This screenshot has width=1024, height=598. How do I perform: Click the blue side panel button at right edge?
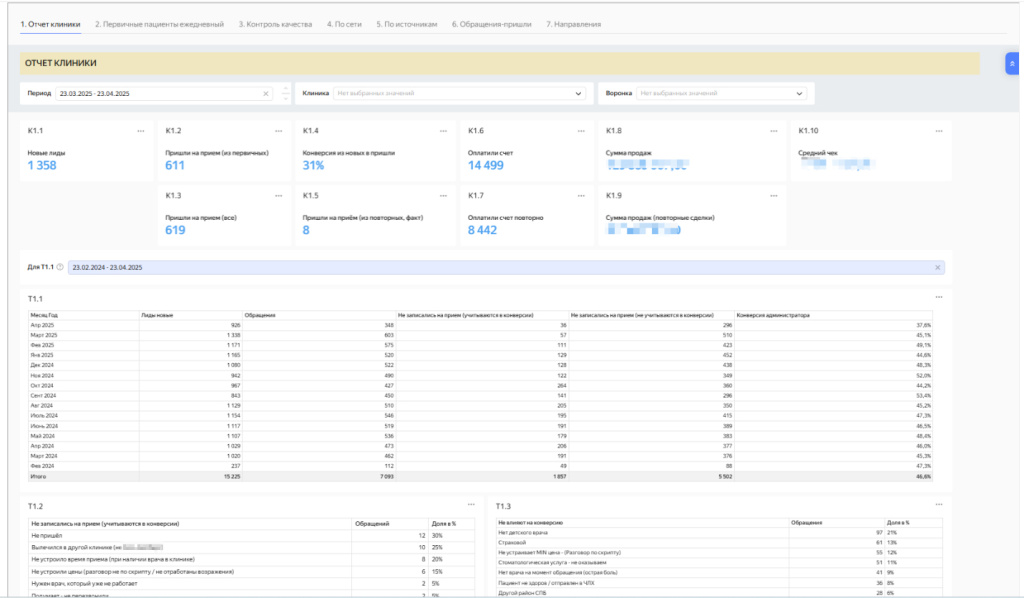click(x=1012, y=63)
